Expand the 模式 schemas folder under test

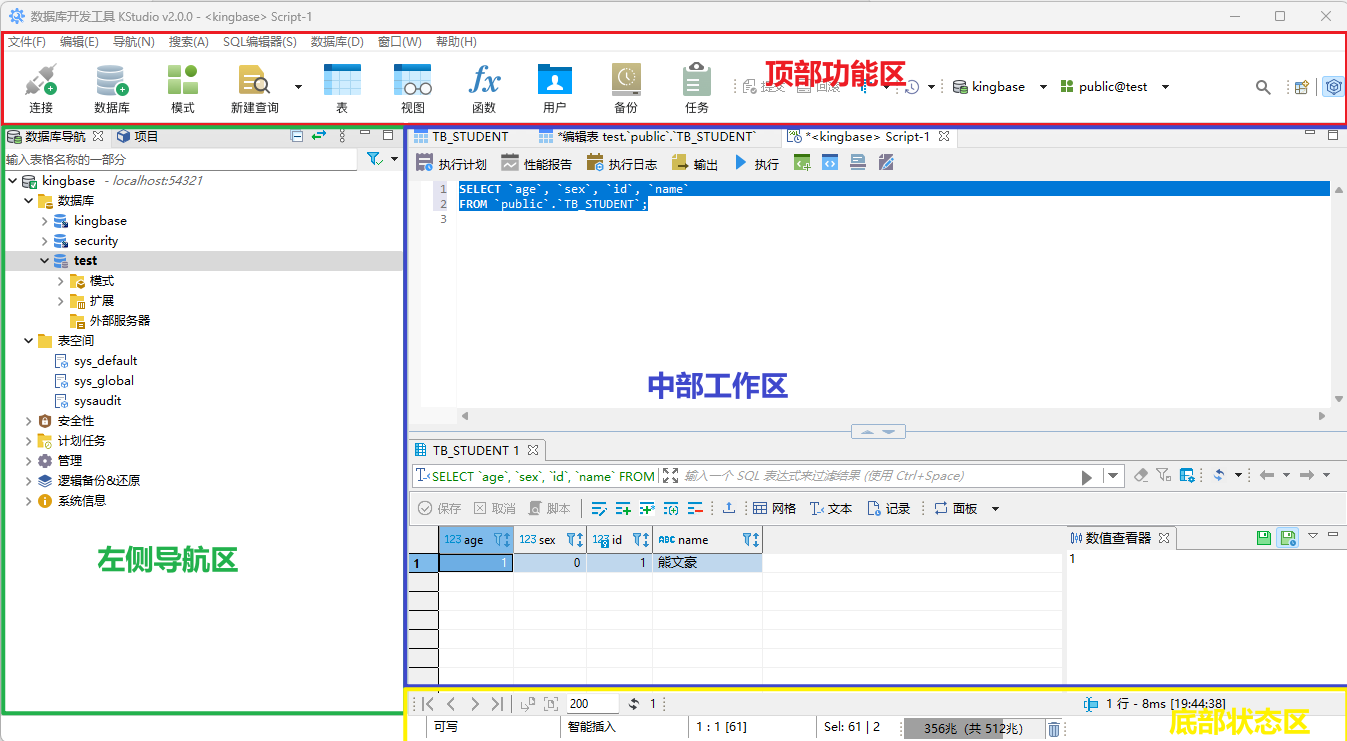(x=61, y=281)
